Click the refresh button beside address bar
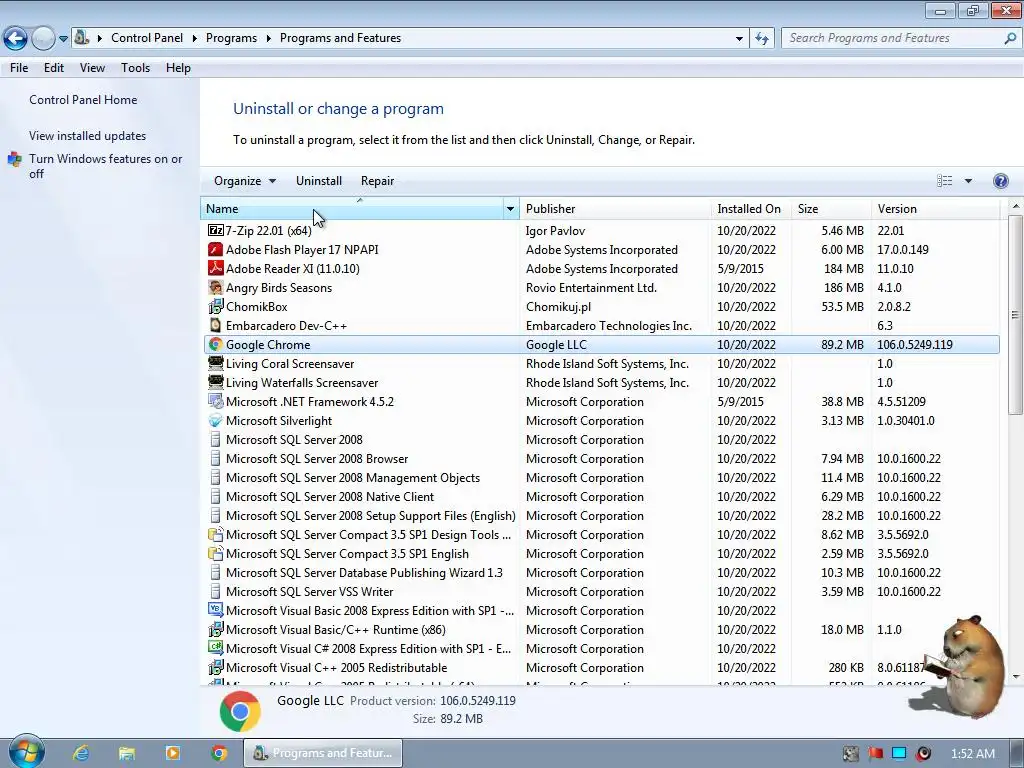 pyautogui.click(x=761, y=38)
